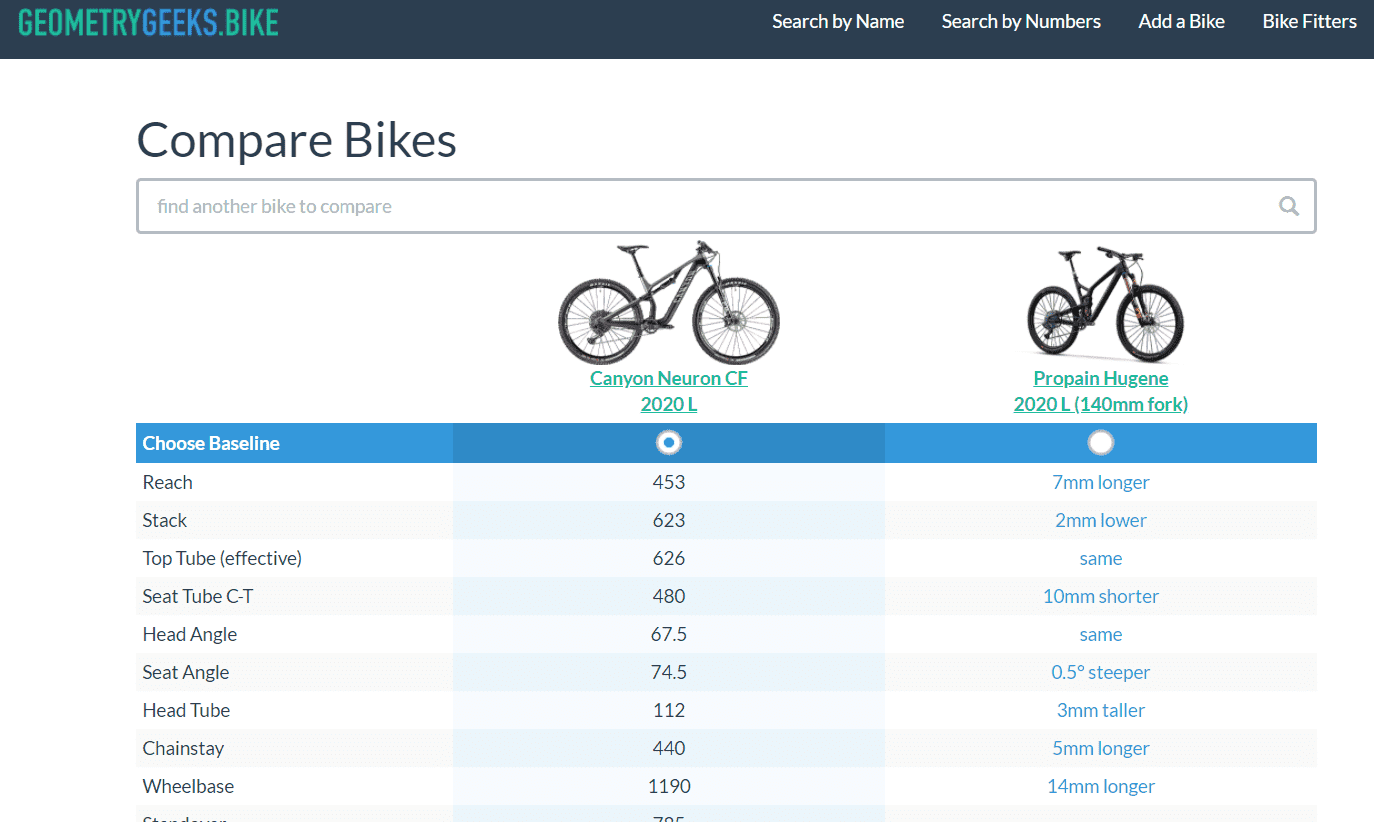Click the '10mm shorter' Seat Tube value
The image size is (1374, 822).
[1101, 596]
